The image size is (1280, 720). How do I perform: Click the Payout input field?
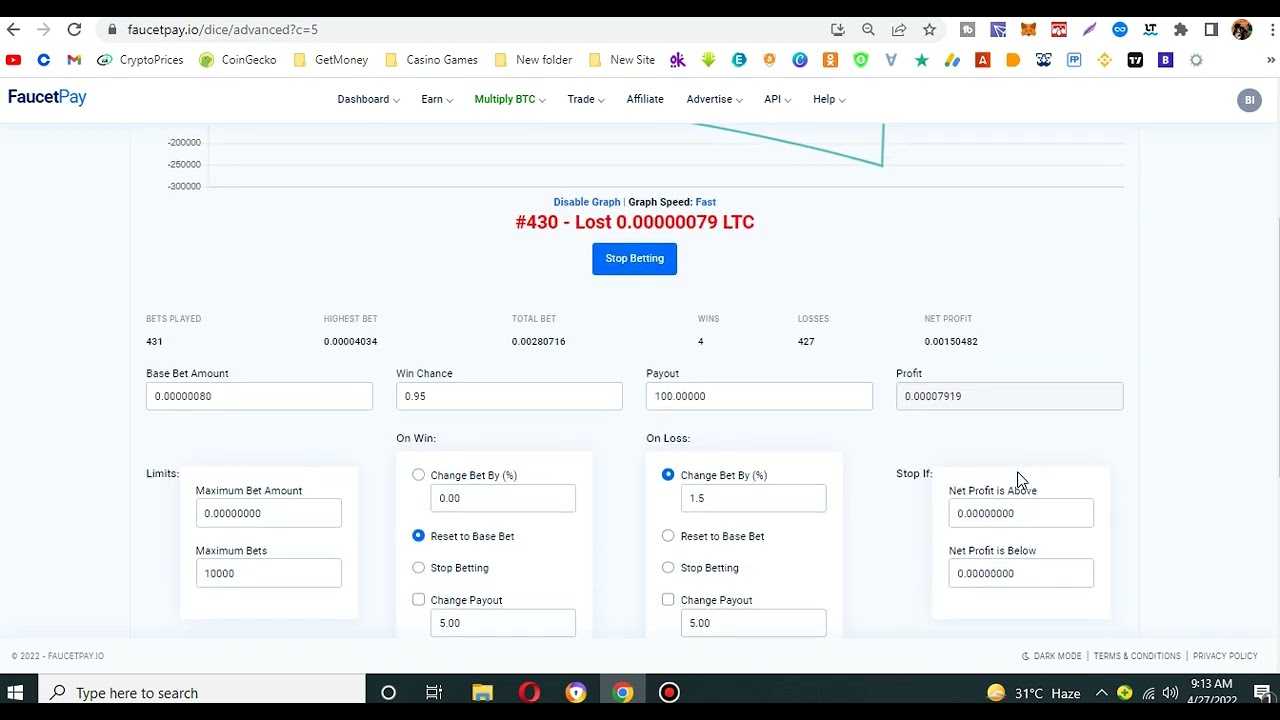pyautogui.click(x=759, y=396)
